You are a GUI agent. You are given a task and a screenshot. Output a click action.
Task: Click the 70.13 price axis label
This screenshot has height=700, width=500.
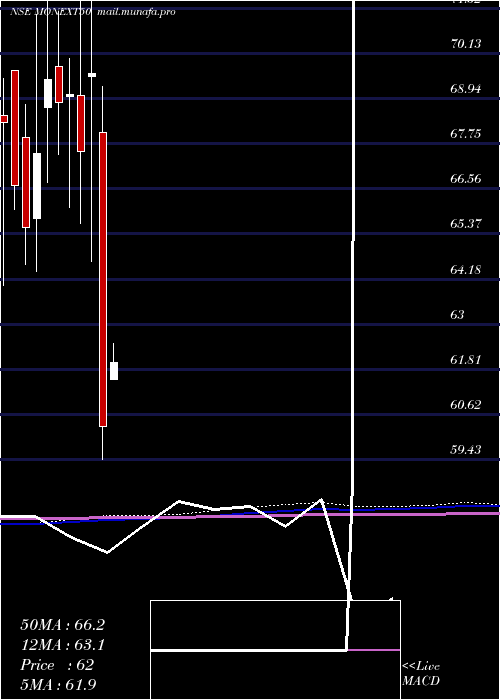pos(466,44)
